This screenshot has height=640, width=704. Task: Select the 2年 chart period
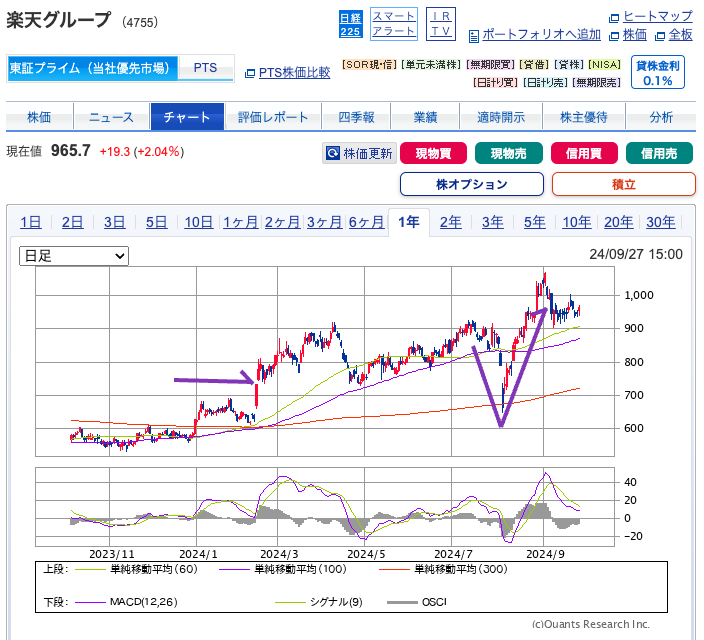[x=451, y=222]
